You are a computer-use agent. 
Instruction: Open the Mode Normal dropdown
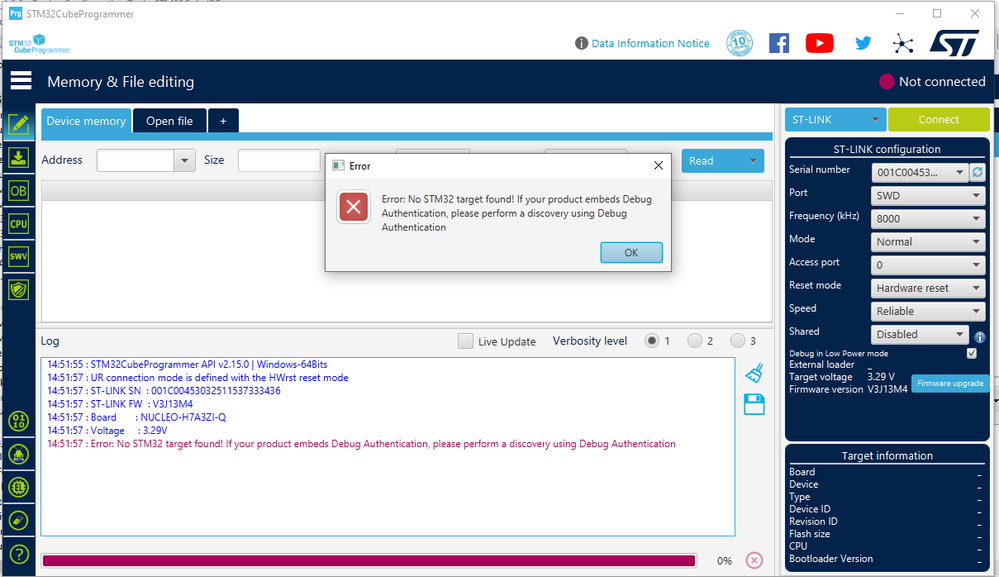click(928, 242)
